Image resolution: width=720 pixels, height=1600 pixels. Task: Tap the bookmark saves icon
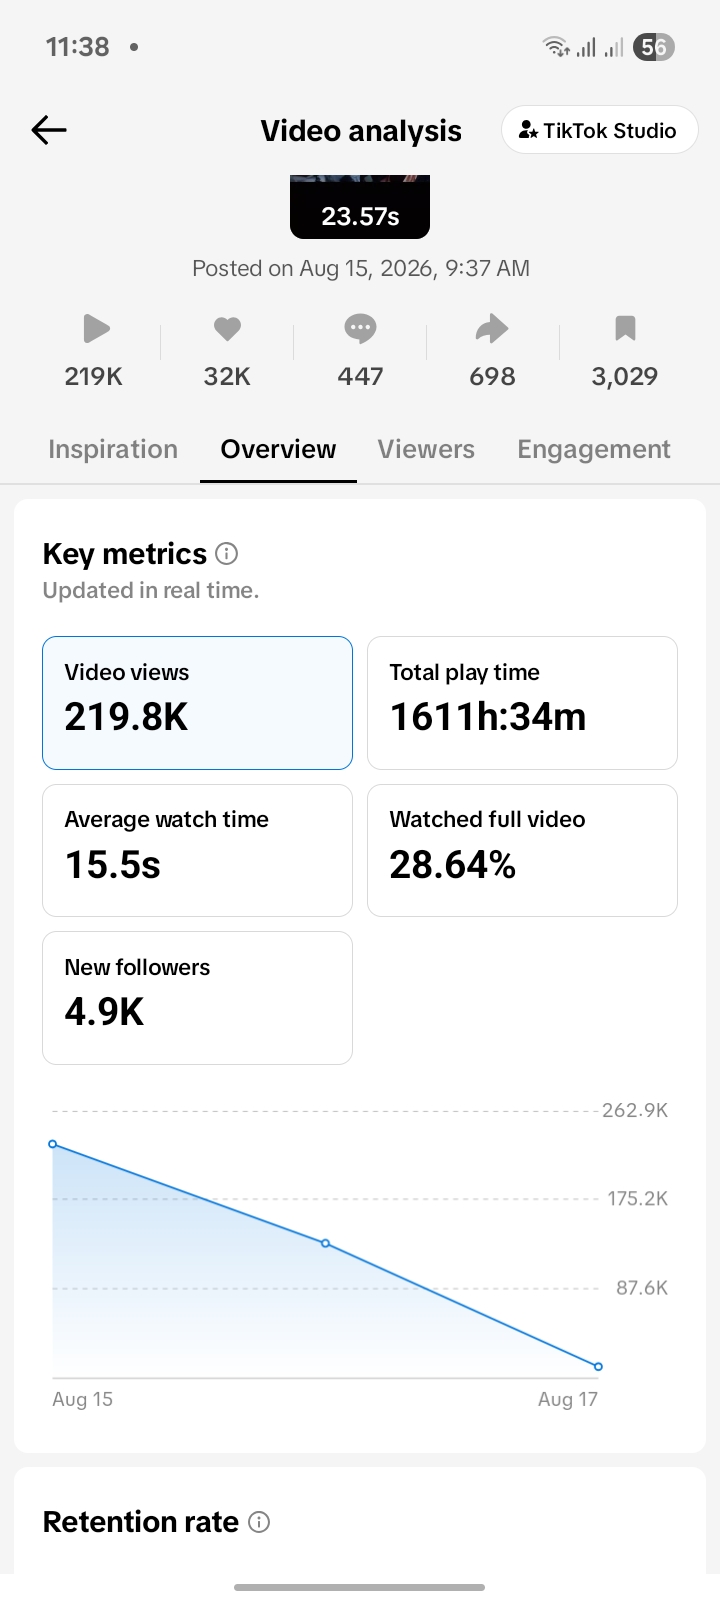[625, 328]
